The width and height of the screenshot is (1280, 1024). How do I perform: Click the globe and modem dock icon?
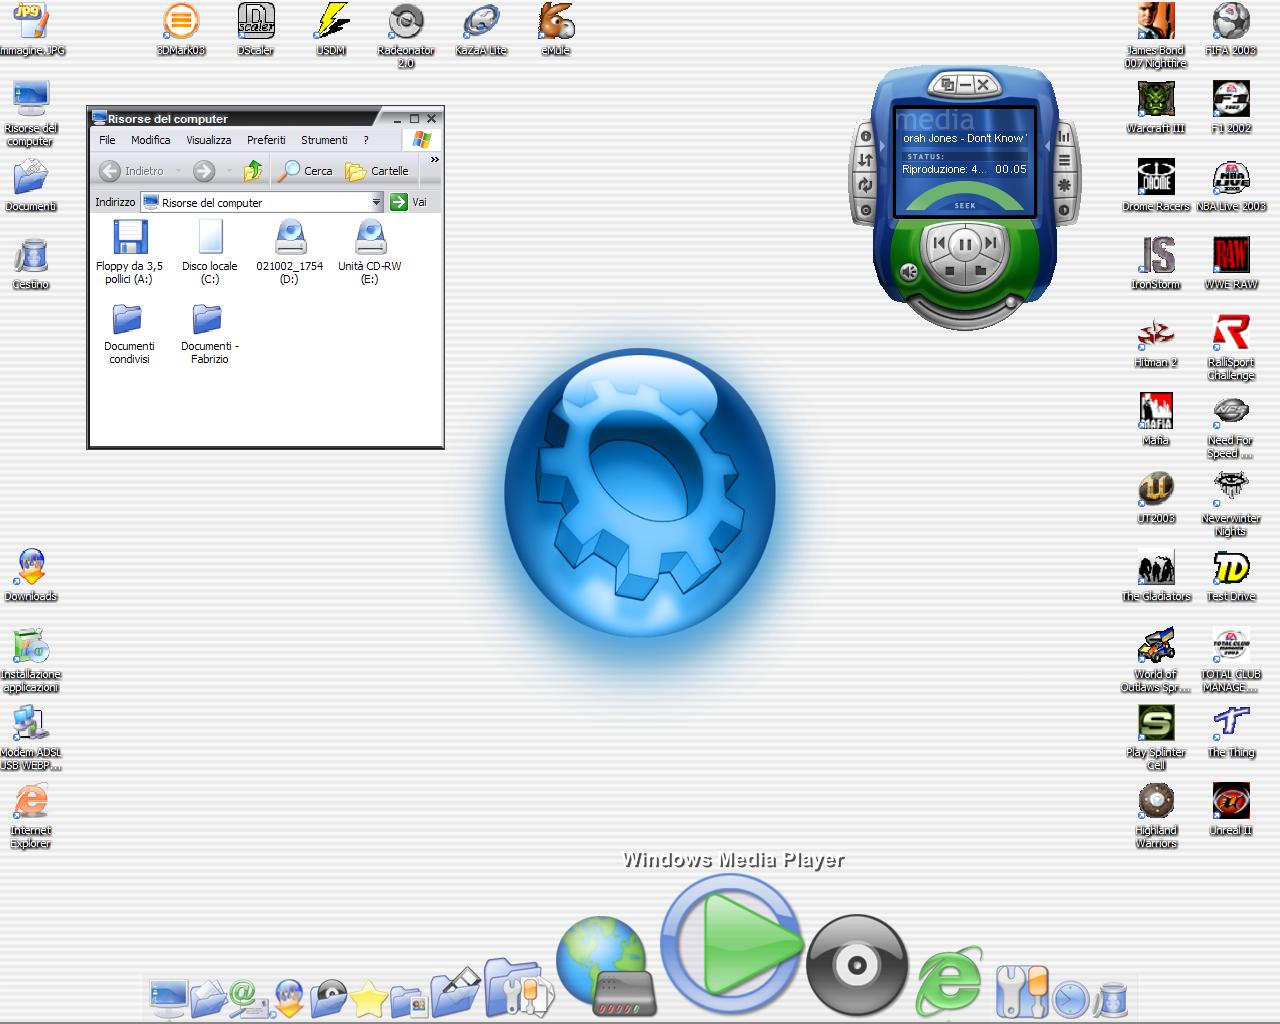tap(606, 966)
